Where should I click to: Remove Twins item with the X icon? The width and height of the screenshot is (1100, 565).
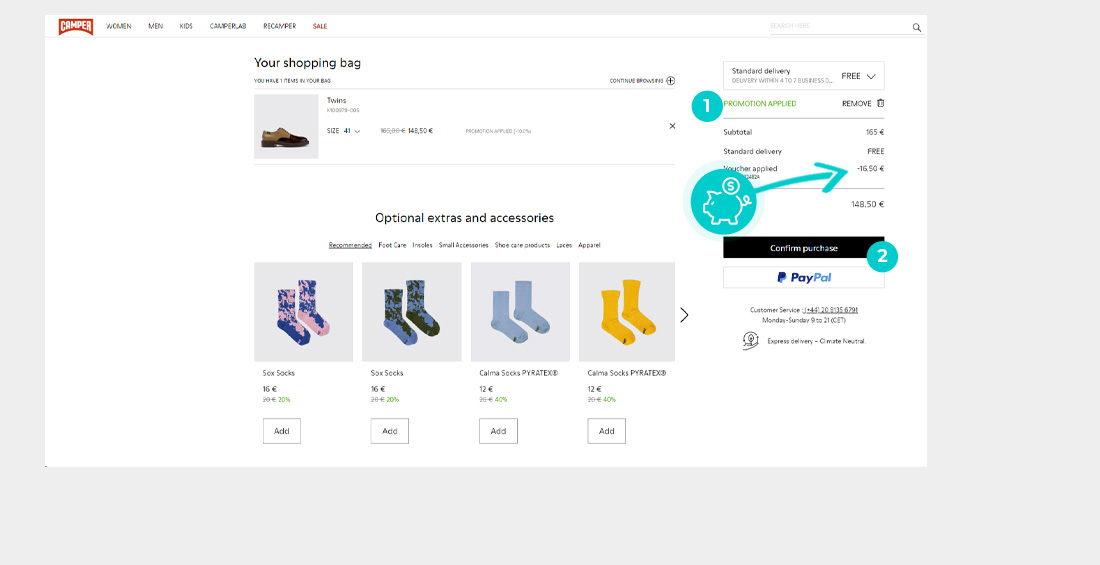pos(672,126)
